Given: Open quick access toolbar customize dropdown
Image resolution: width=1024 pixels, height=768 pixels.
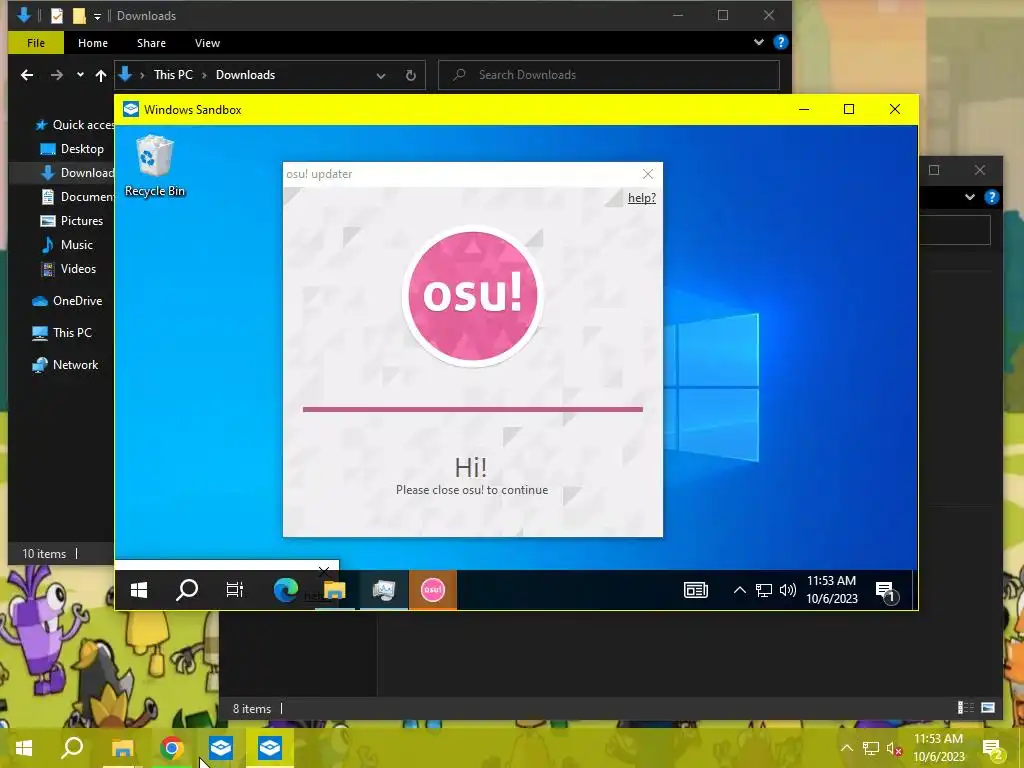Looking at the screenshot, I should 97,16.
